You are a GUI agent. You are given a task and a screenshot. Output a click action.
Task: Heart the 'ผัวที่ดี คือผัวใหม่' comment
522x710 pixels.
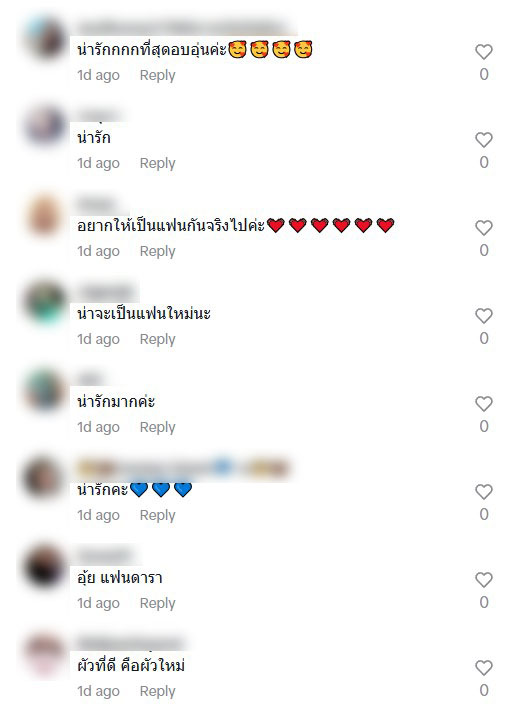pyautogui.click(x=484, y=668)
